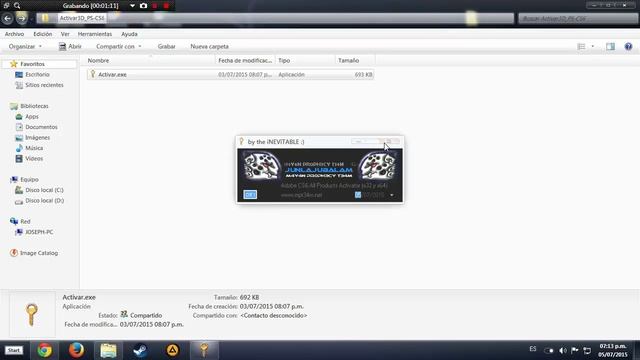Toggle the checkbox in the INEVITABLE dialog

[358, 195]
